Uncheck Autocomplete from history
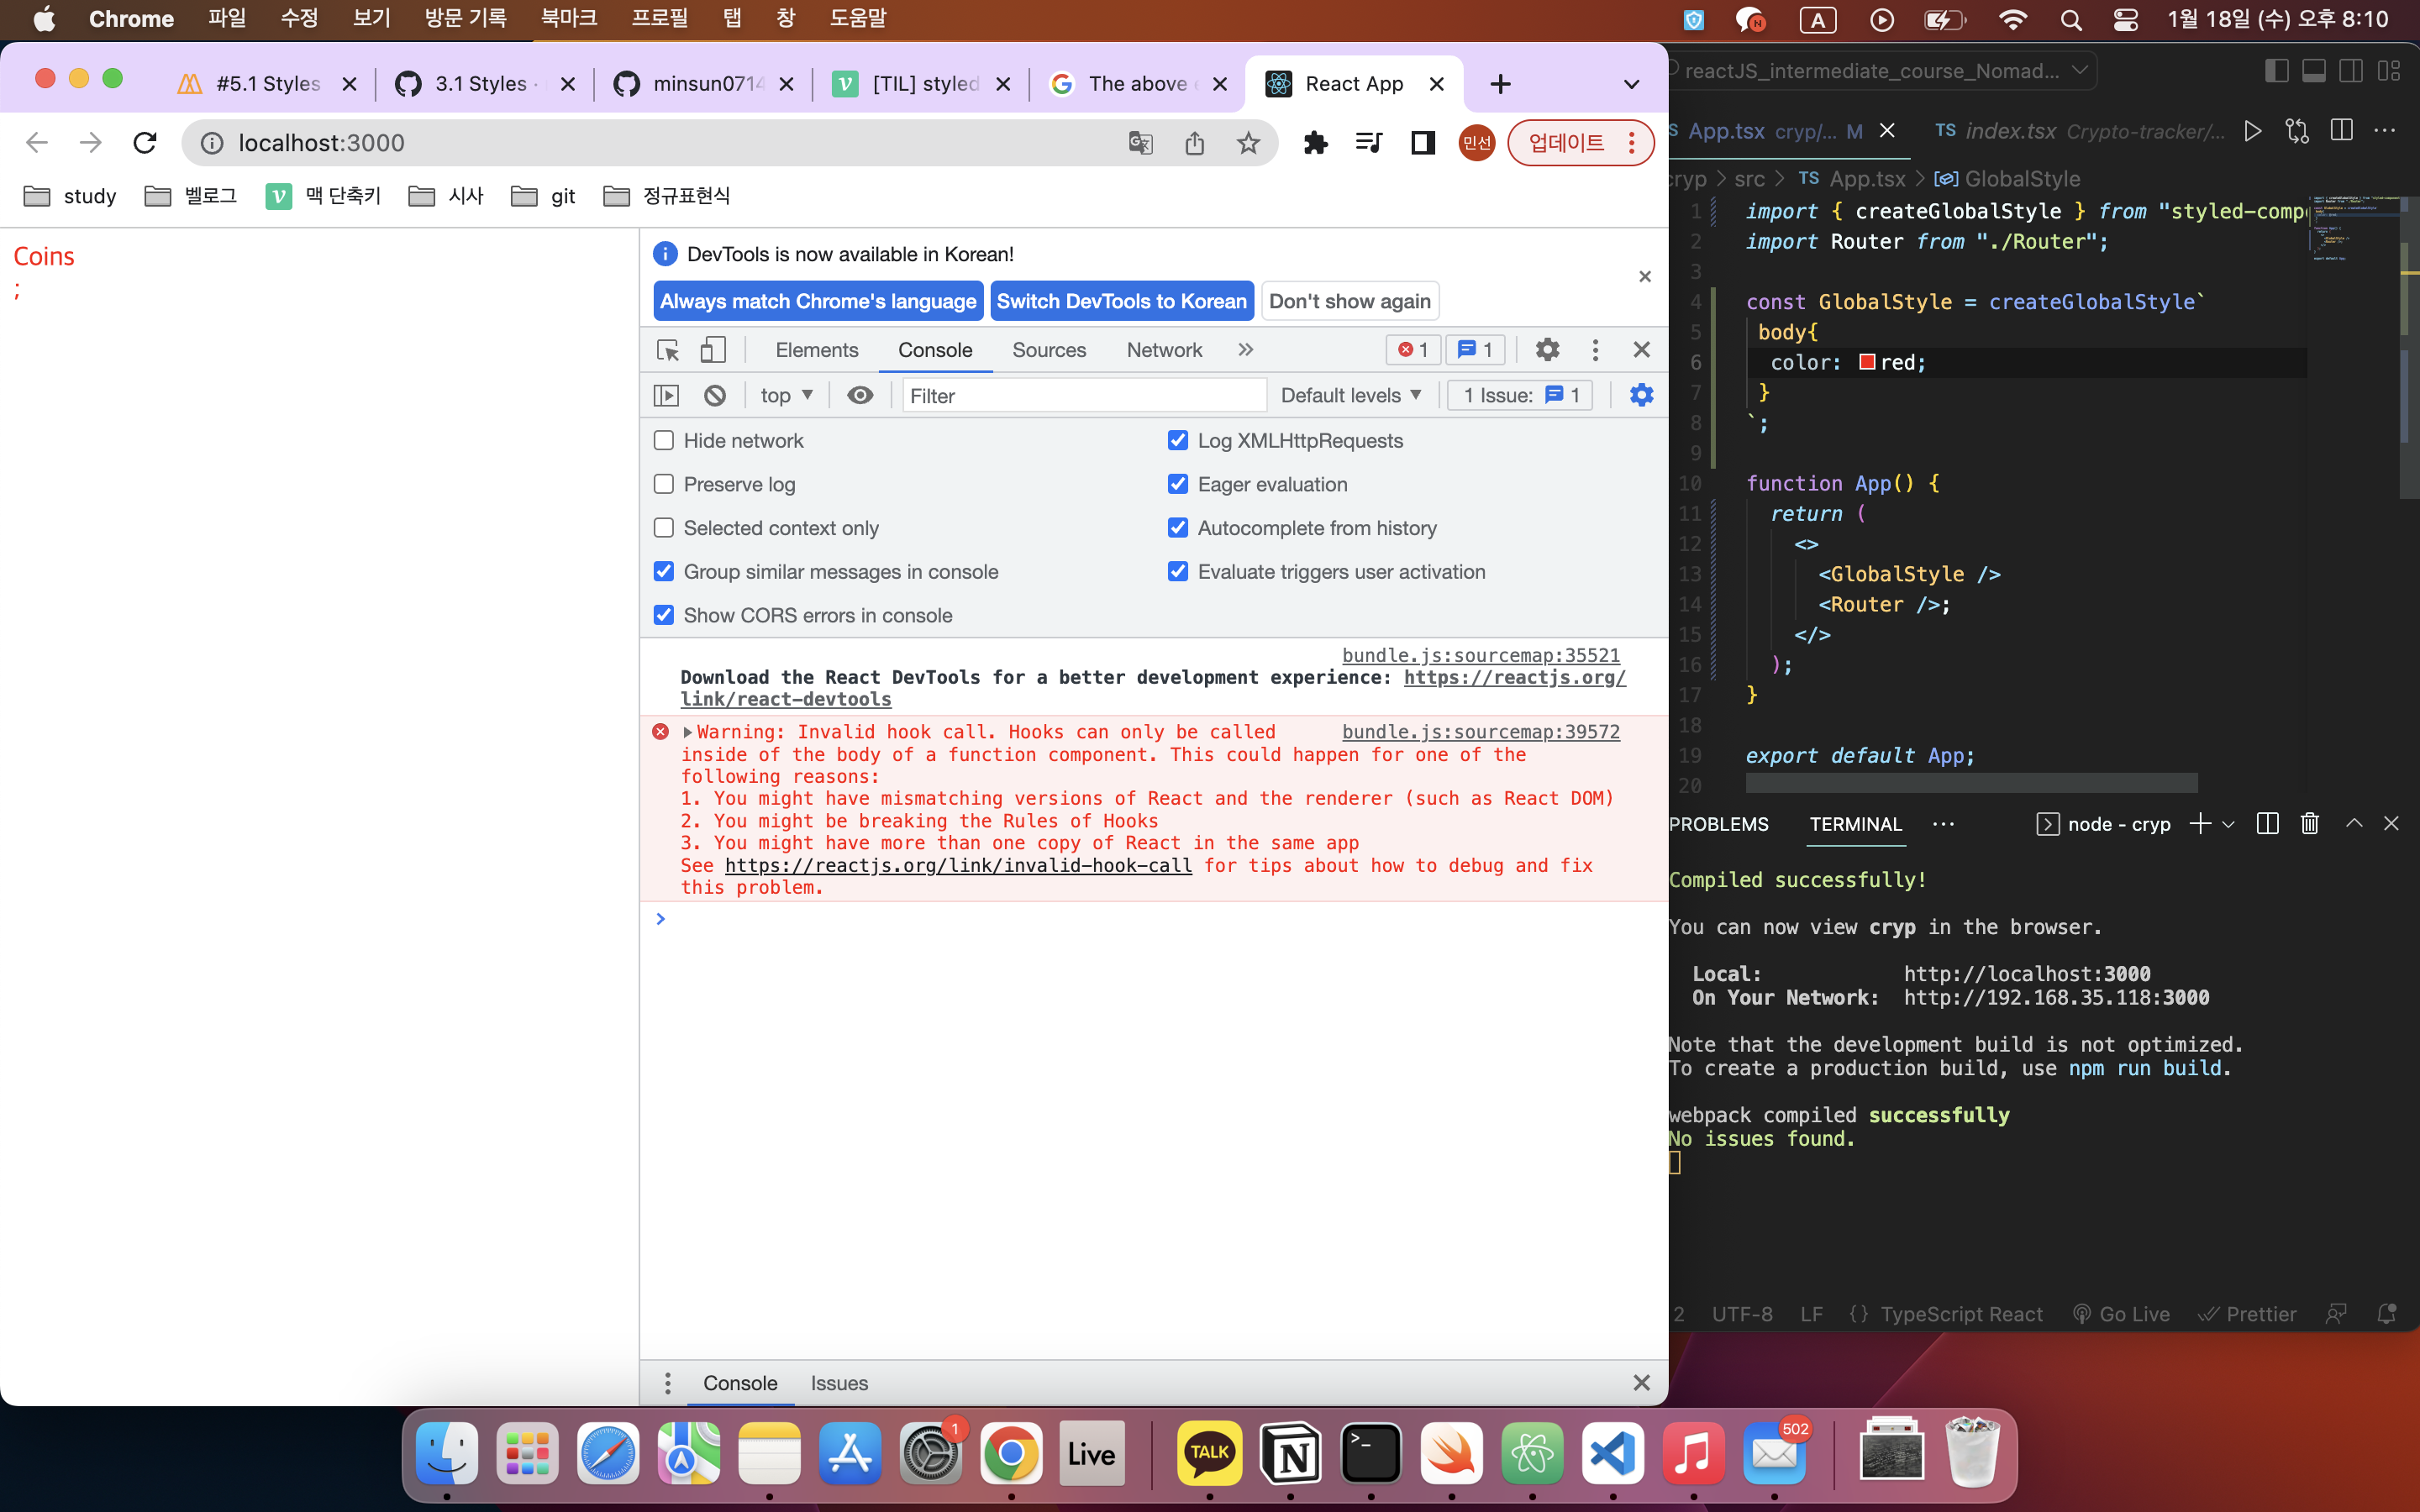2420x1512 pixels. click(x=1178, y=528)
